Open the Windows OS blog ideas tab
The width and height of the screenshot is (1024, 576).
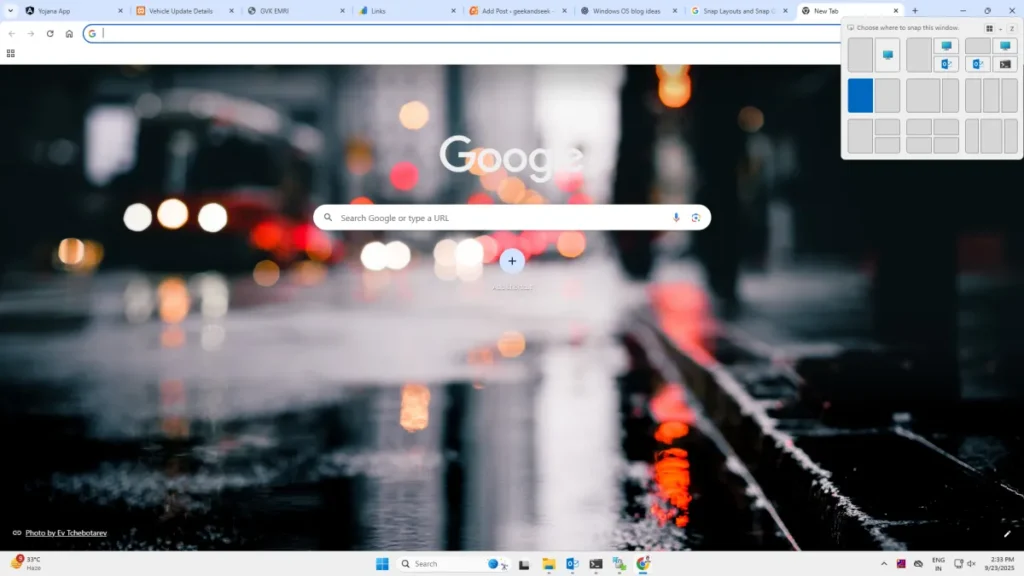point(627,11)
